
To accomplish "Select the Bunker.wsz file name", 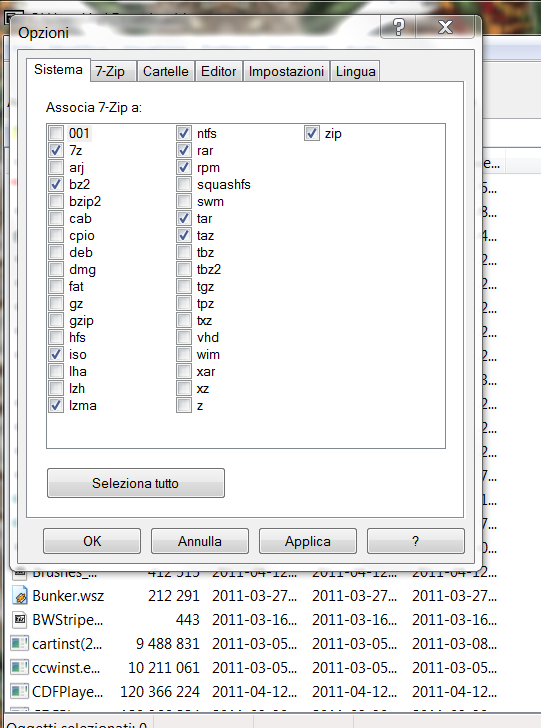I will [x=68, y=596].
